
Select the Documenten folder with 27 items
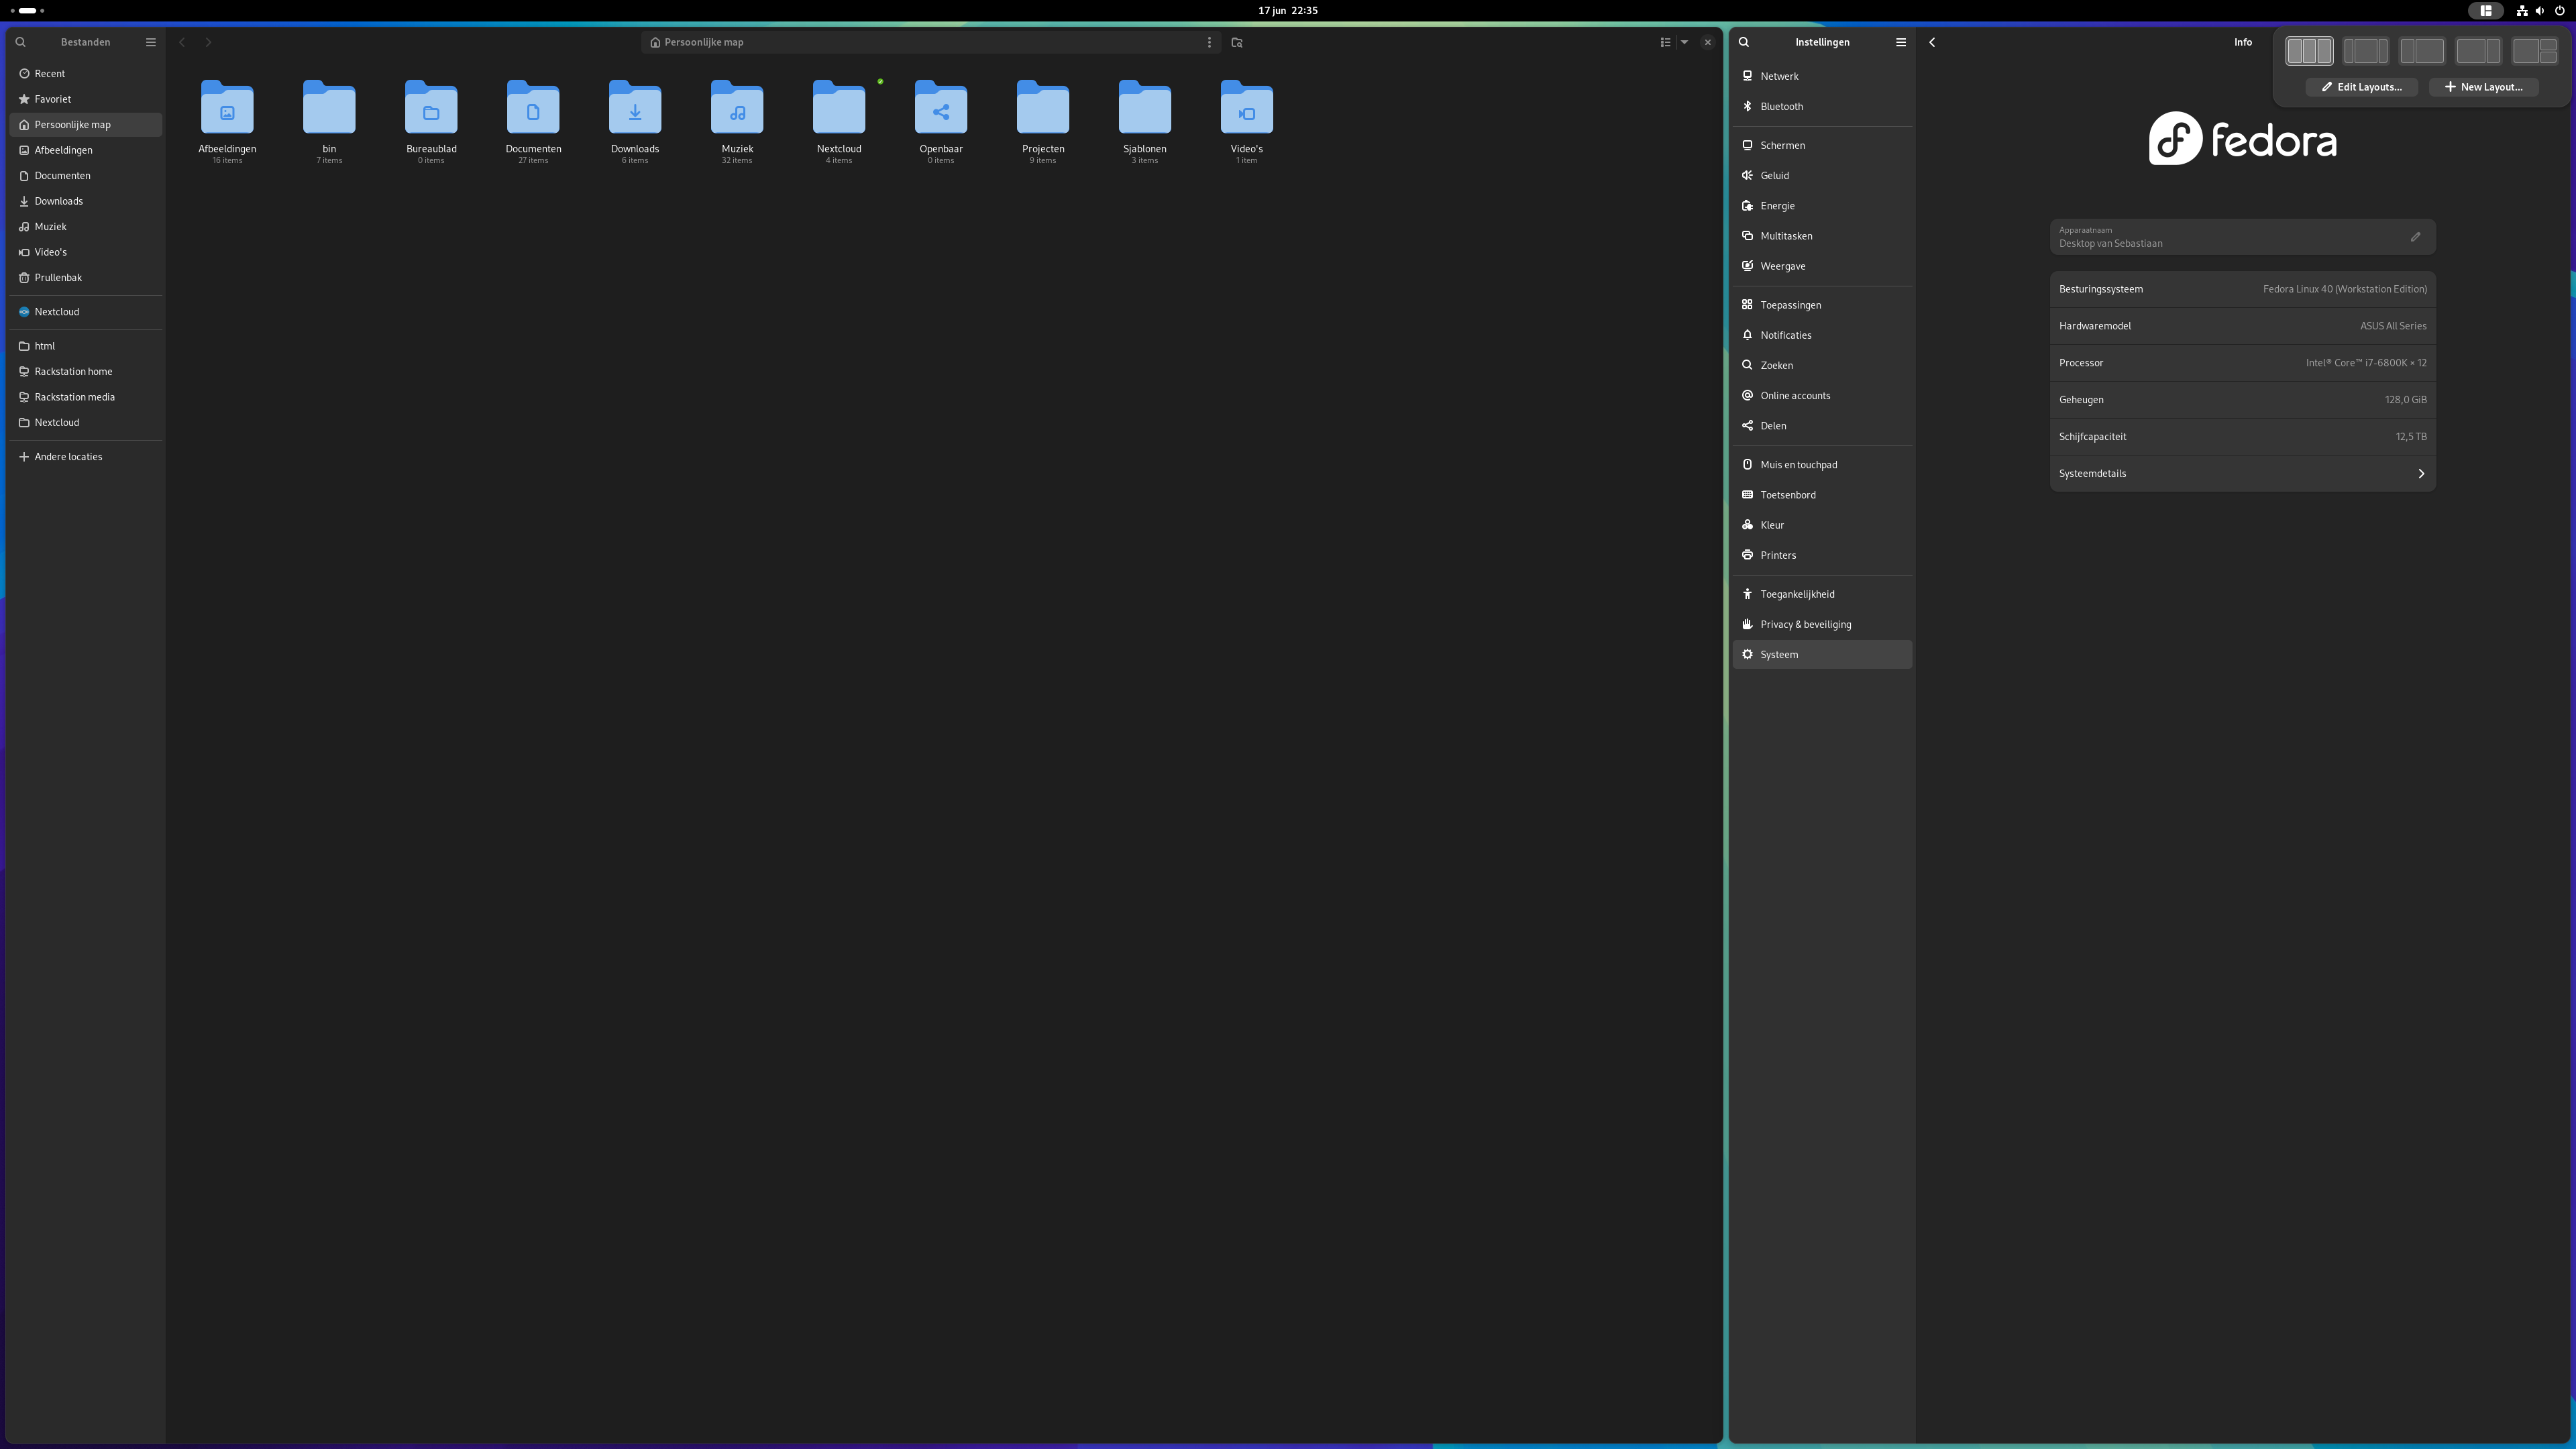tap(533, 107)
